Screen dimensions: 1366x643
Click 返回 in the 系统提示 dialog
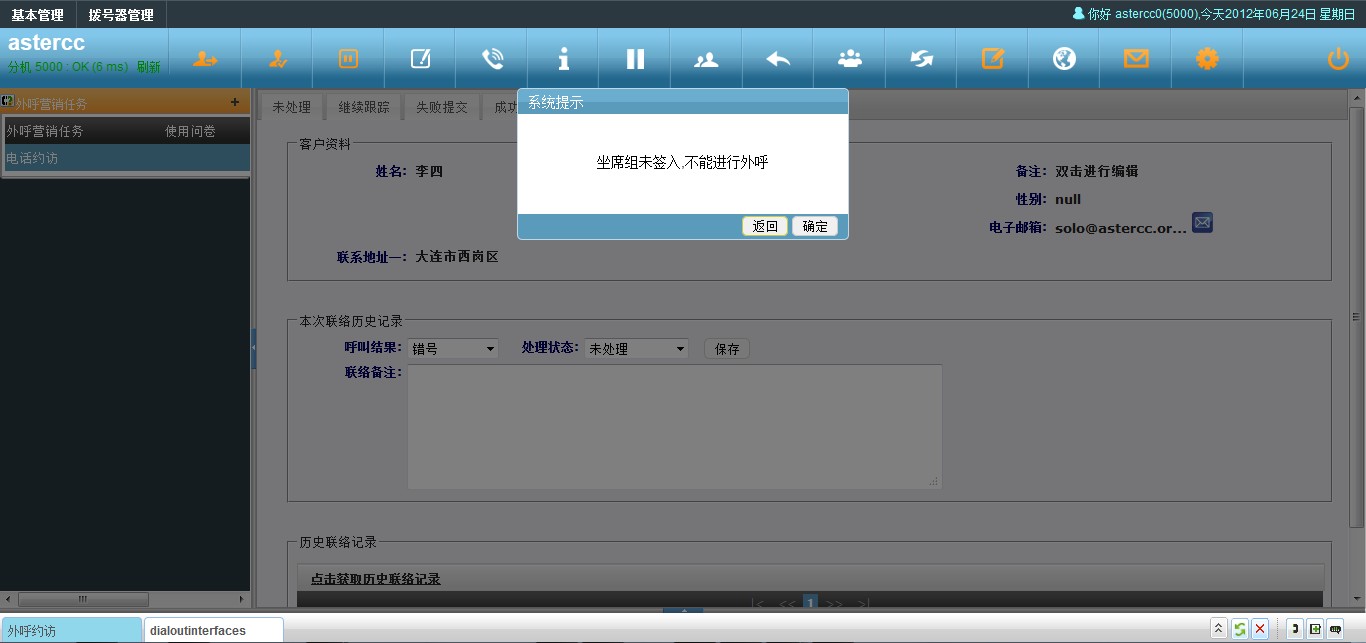point(765,226)
